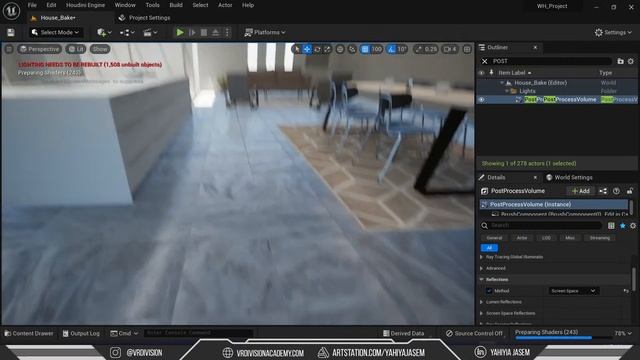The image size is (640, 360).
Task: Open the viewport Show menu
Action: click(100, 49)
